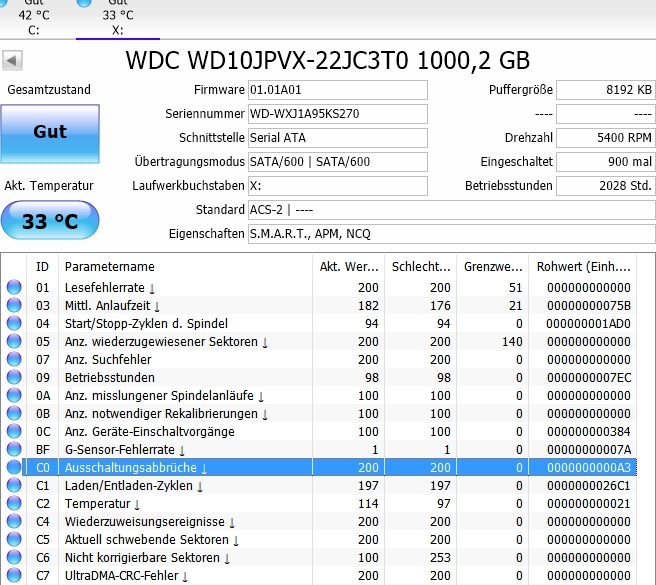Click status orb for Wiederzuweisungsereignisse row
The image size is (656, 585).
(14, 521)
